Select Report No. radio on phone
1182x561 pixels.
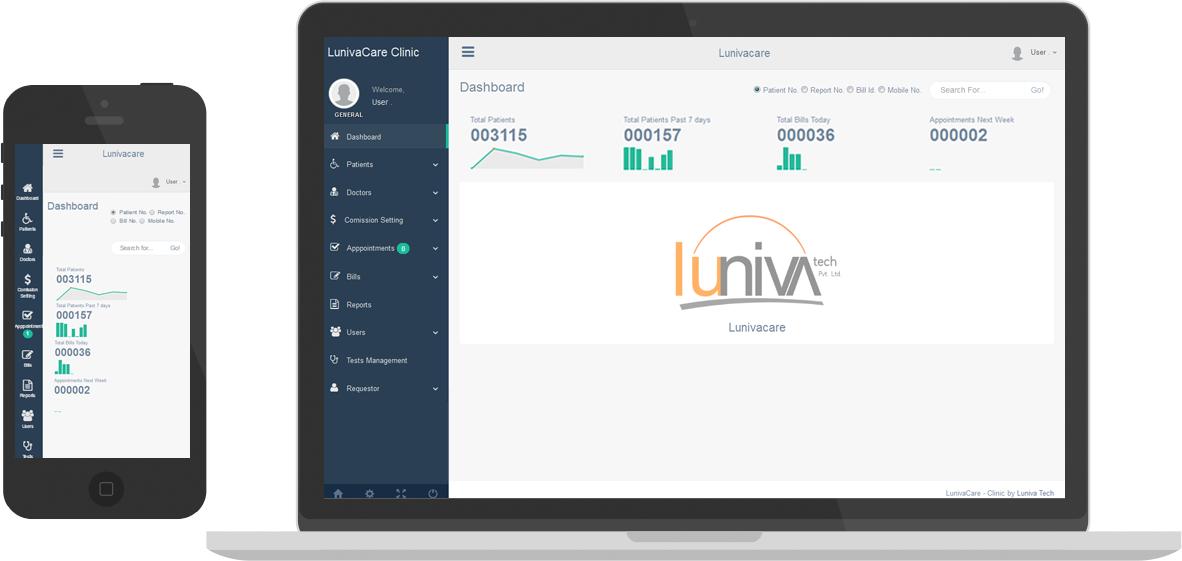pos(152,213)
